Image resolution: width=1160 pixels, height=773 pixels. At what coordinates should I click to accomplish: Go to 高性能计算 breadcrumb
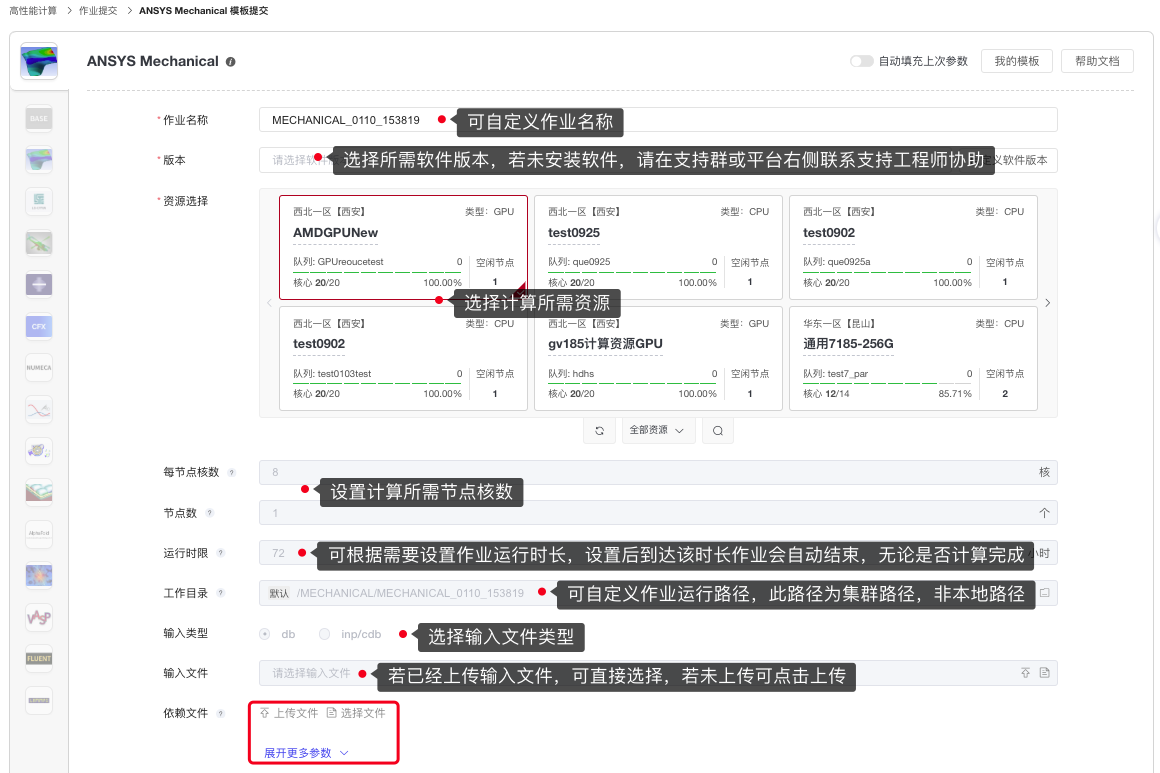33,10
